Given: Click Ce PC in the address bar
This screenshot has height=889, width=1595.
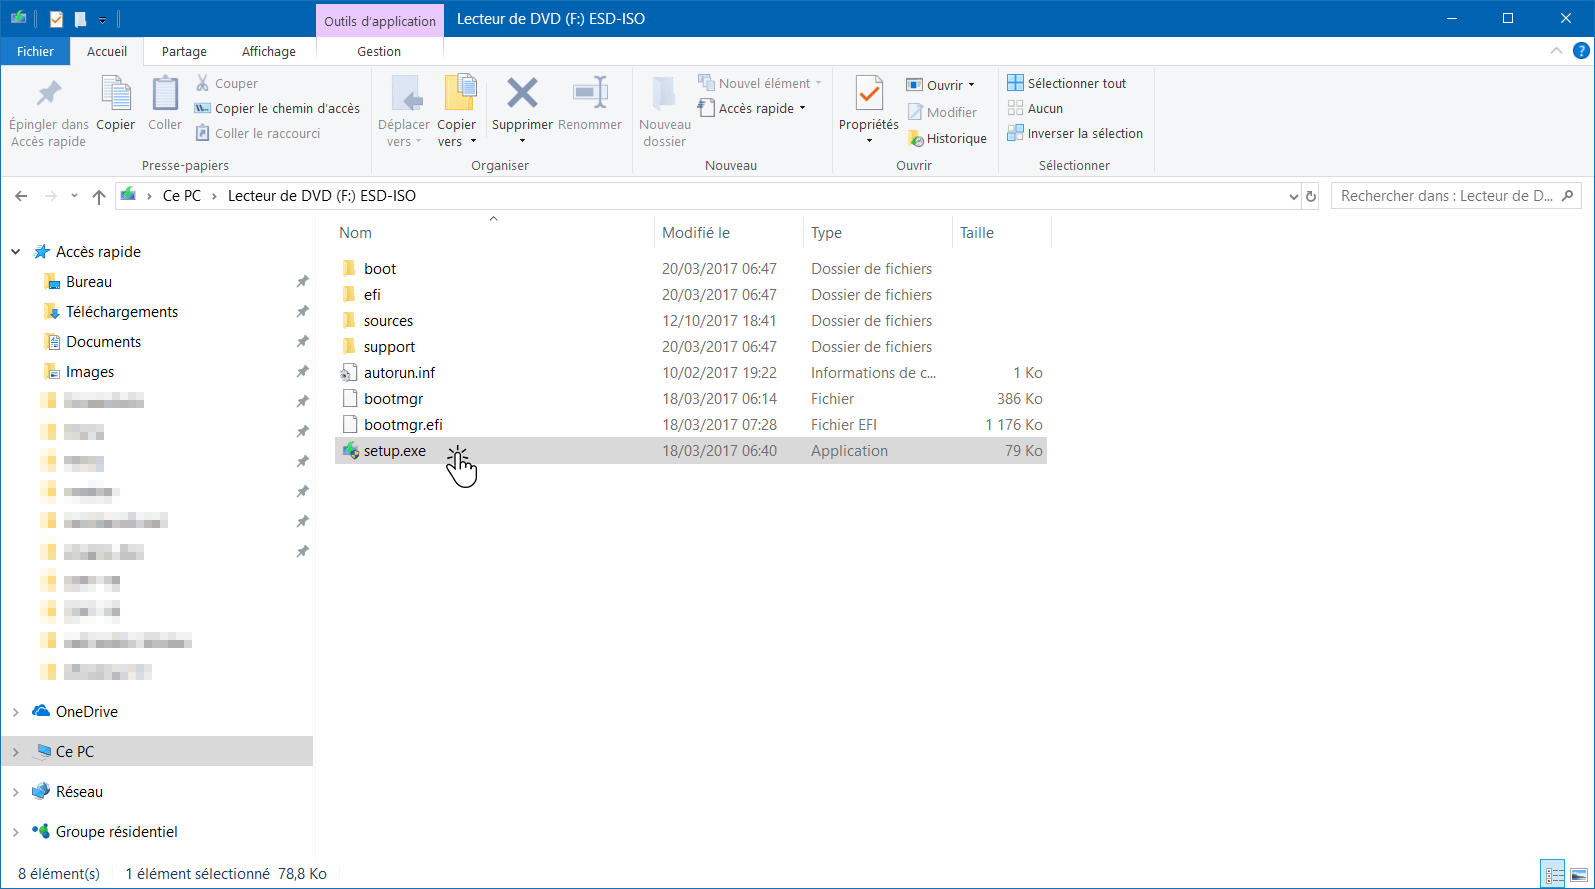Looking at the screenshot, I should (x=182, y=196).
